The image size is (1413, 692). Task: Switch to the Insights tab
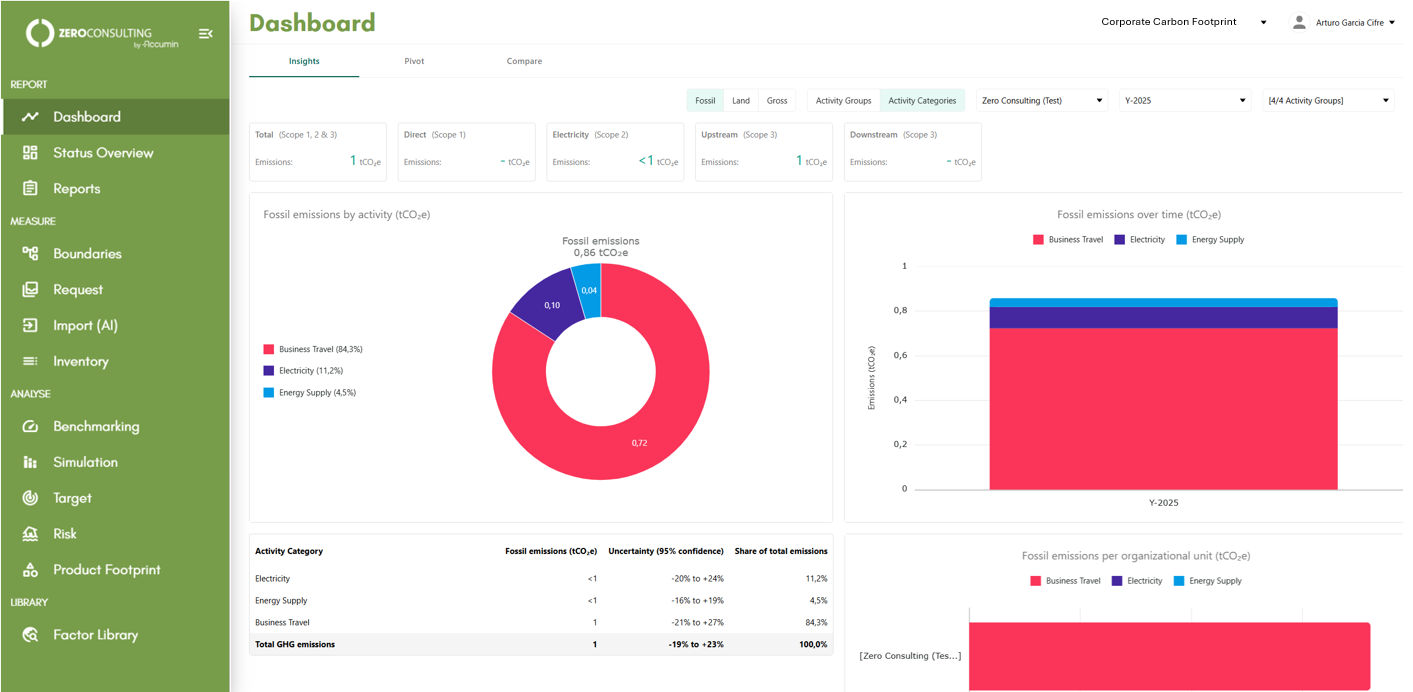point(304,61)
